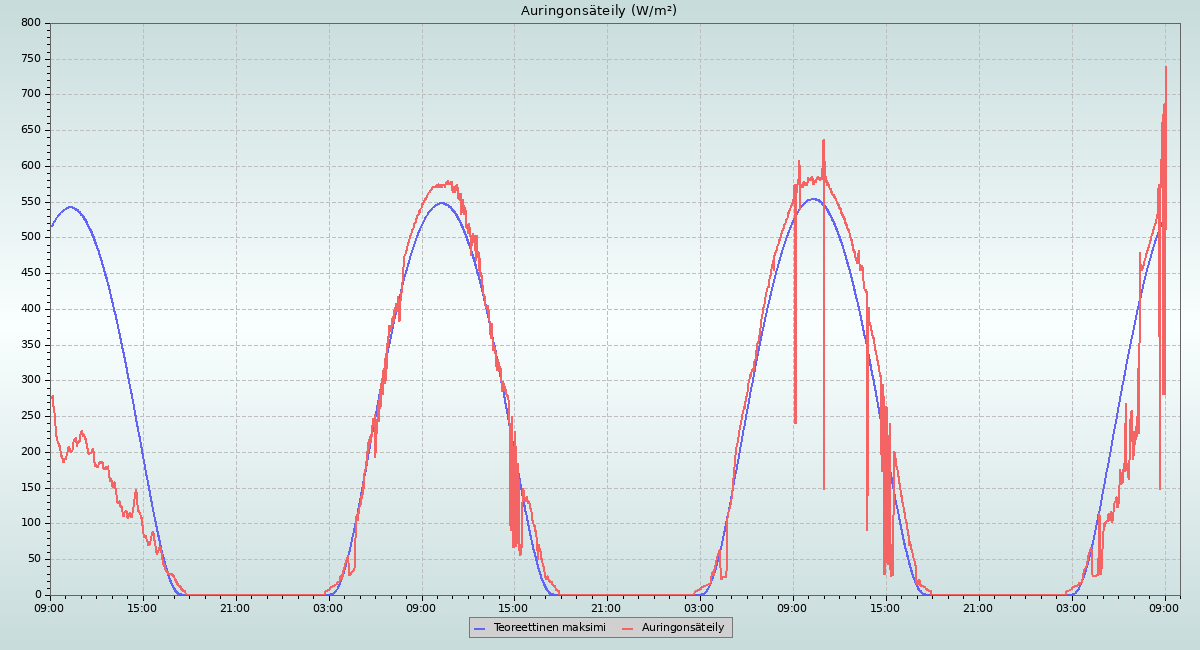
Task: Click the peak of the leftmost blue curve
Action: click(x=70, y=207)
